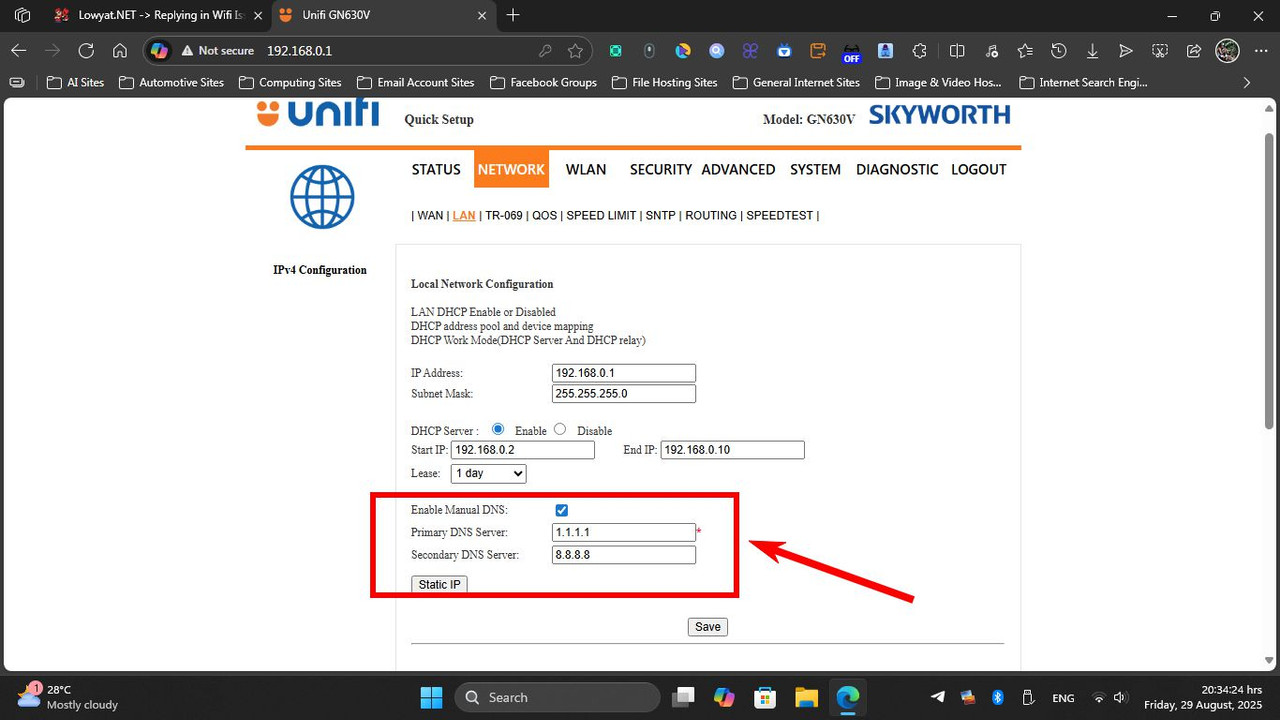Expand bookmarks overflow chevron
This screenshot has width=1280, height=720.
coord(1246,82)
